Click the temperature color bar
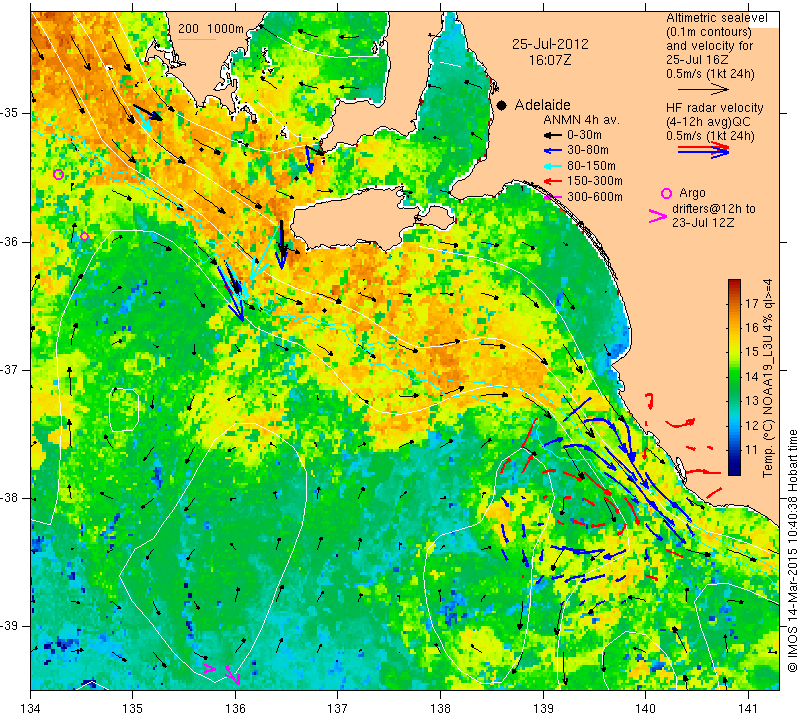Image resolution: width=800 pixels, height=720 pixels. (734, 378)
